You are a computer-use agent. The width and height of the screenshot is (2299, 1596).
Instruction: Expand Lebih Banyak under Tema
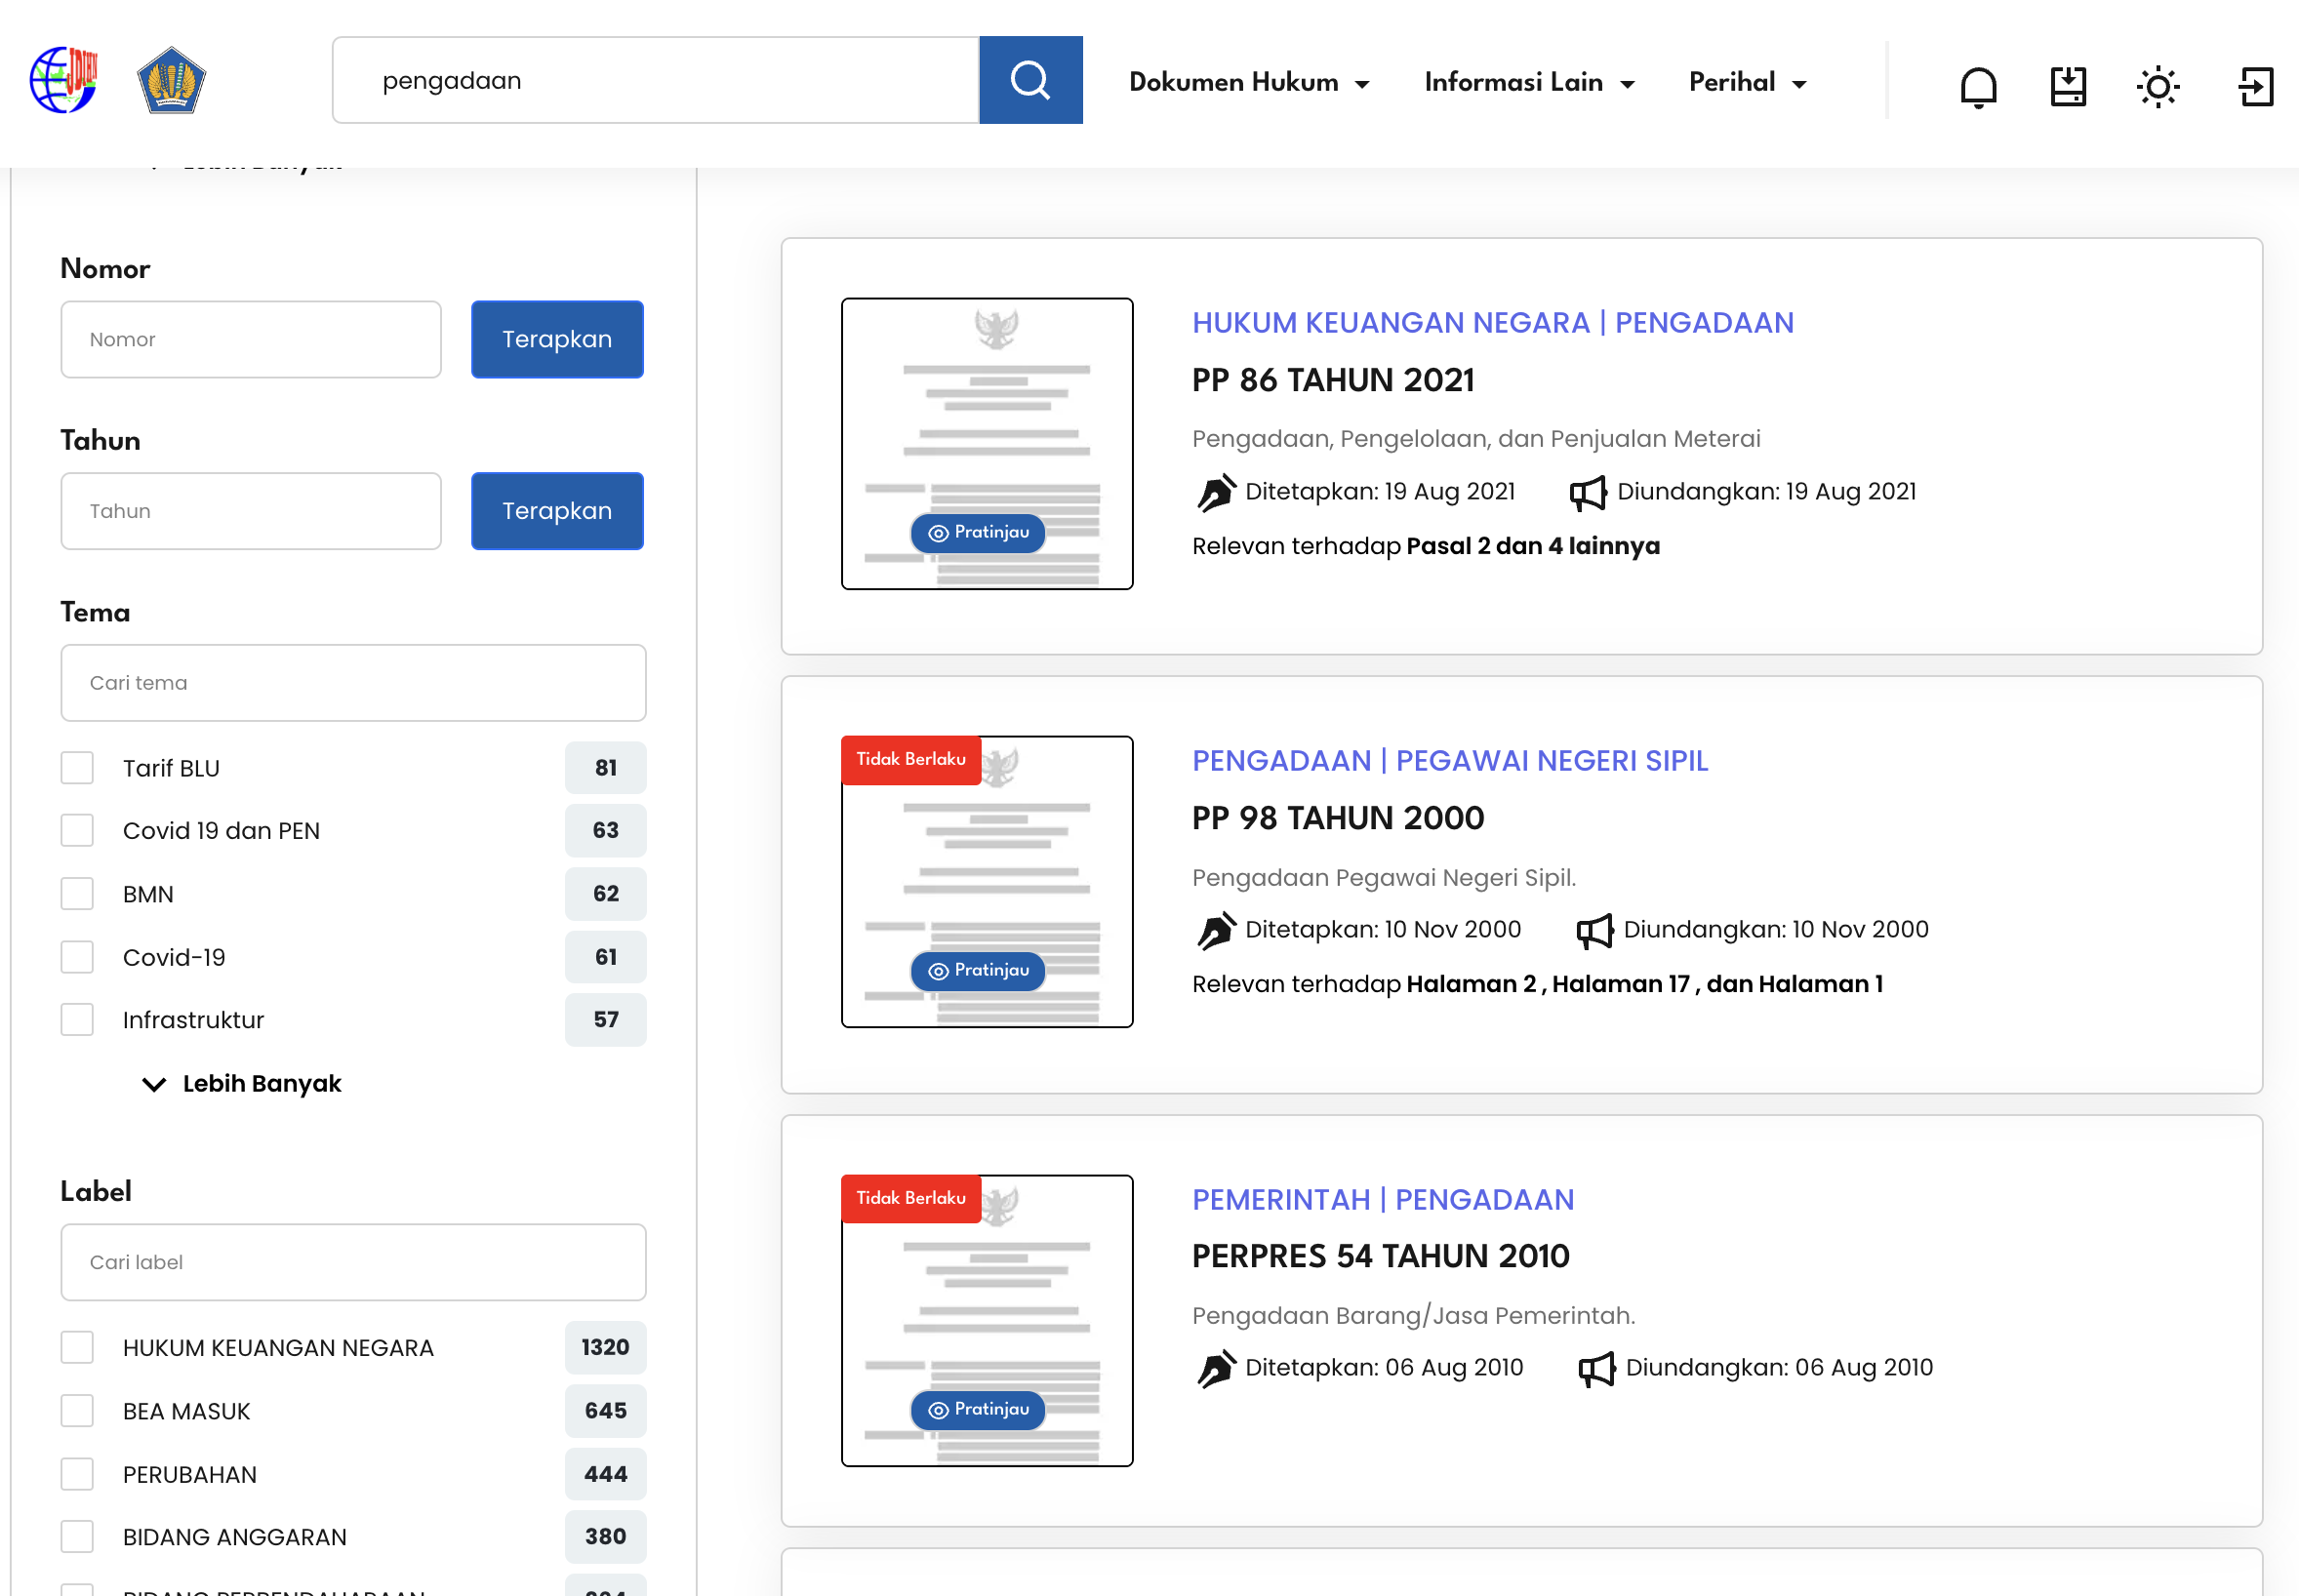pyautogui.click(x=243, y=1084)
